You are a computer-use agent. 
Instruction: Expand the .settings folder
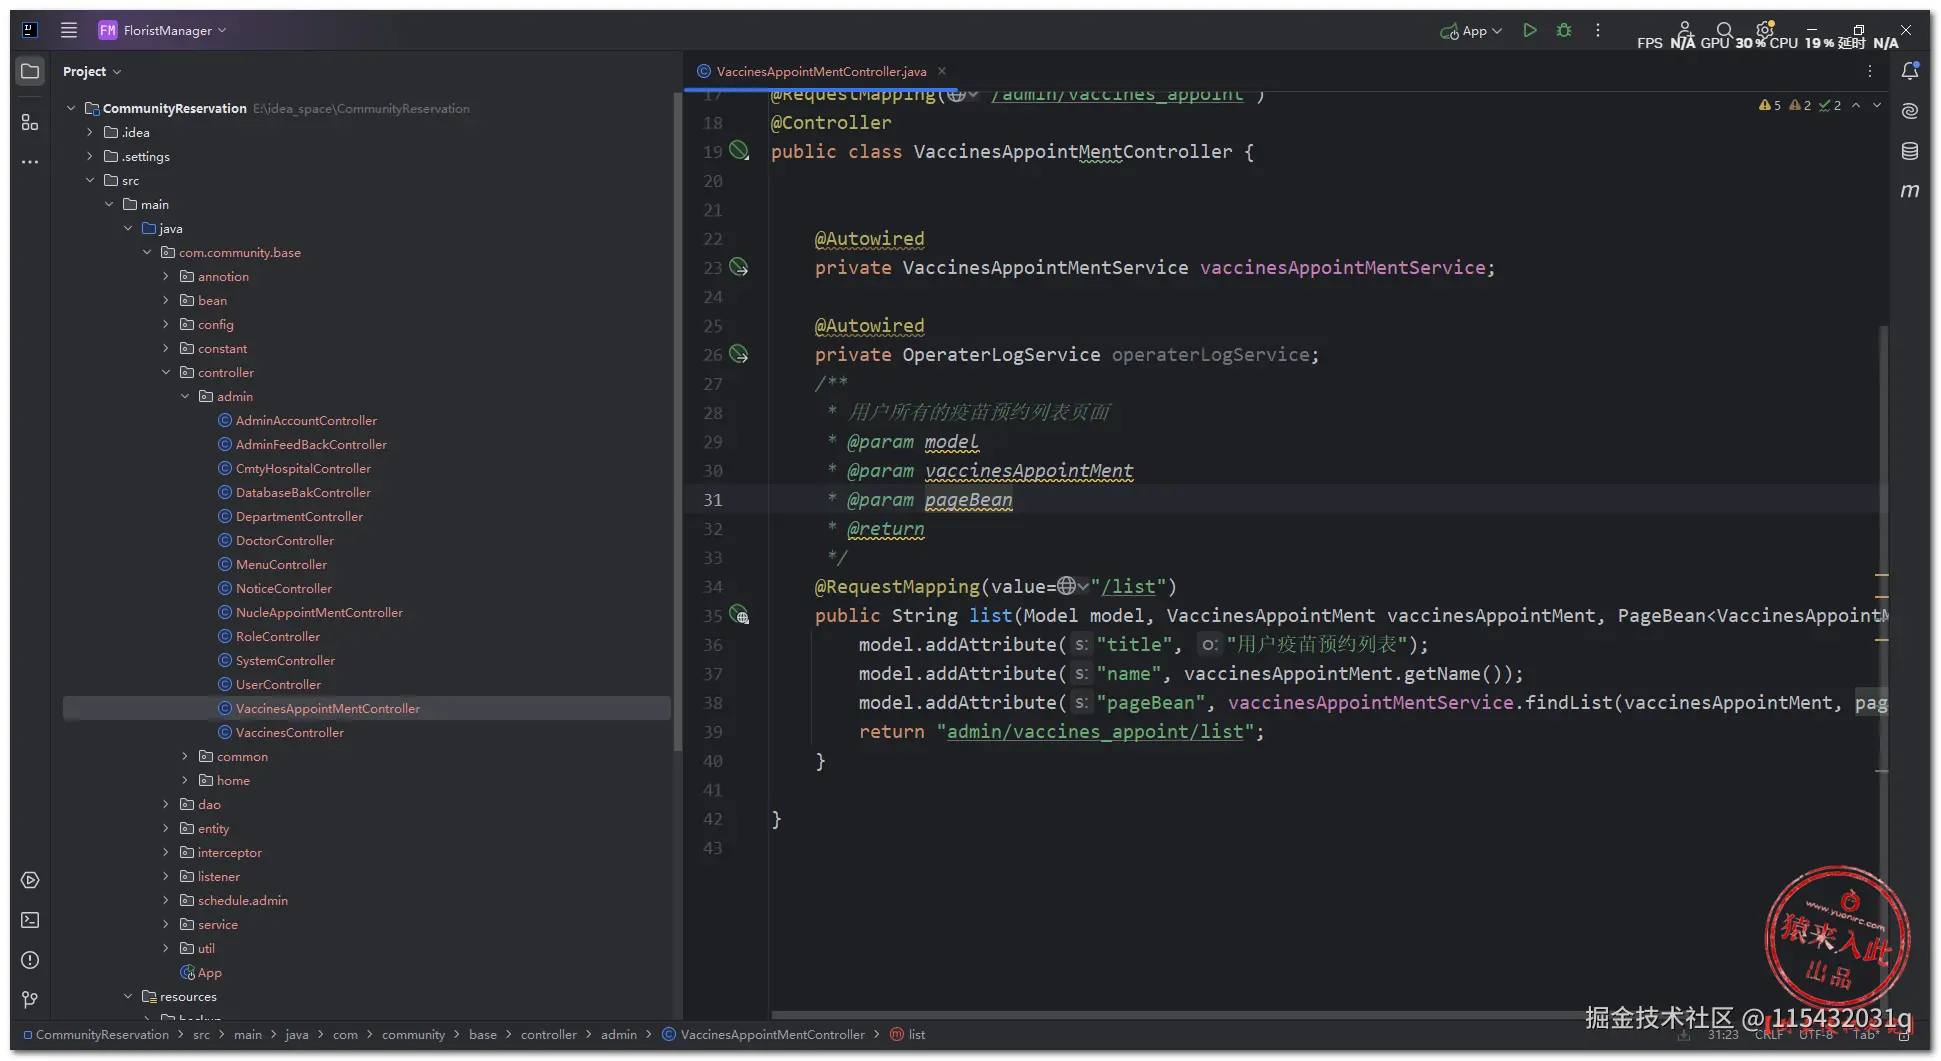90,156
